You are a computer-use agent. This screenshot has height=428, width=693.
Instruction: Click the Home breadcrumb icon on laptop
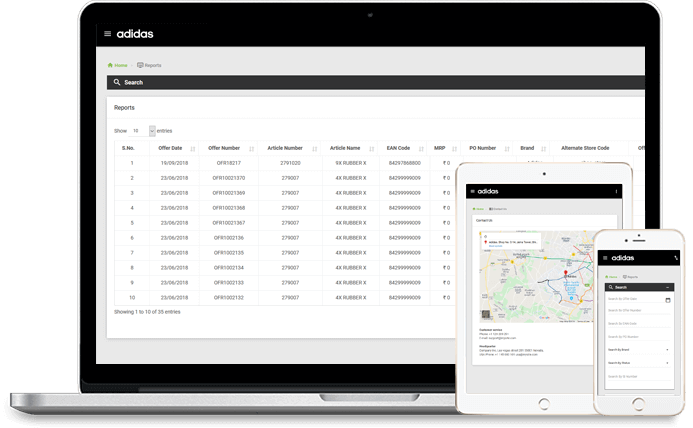click(x=110, y=65)
